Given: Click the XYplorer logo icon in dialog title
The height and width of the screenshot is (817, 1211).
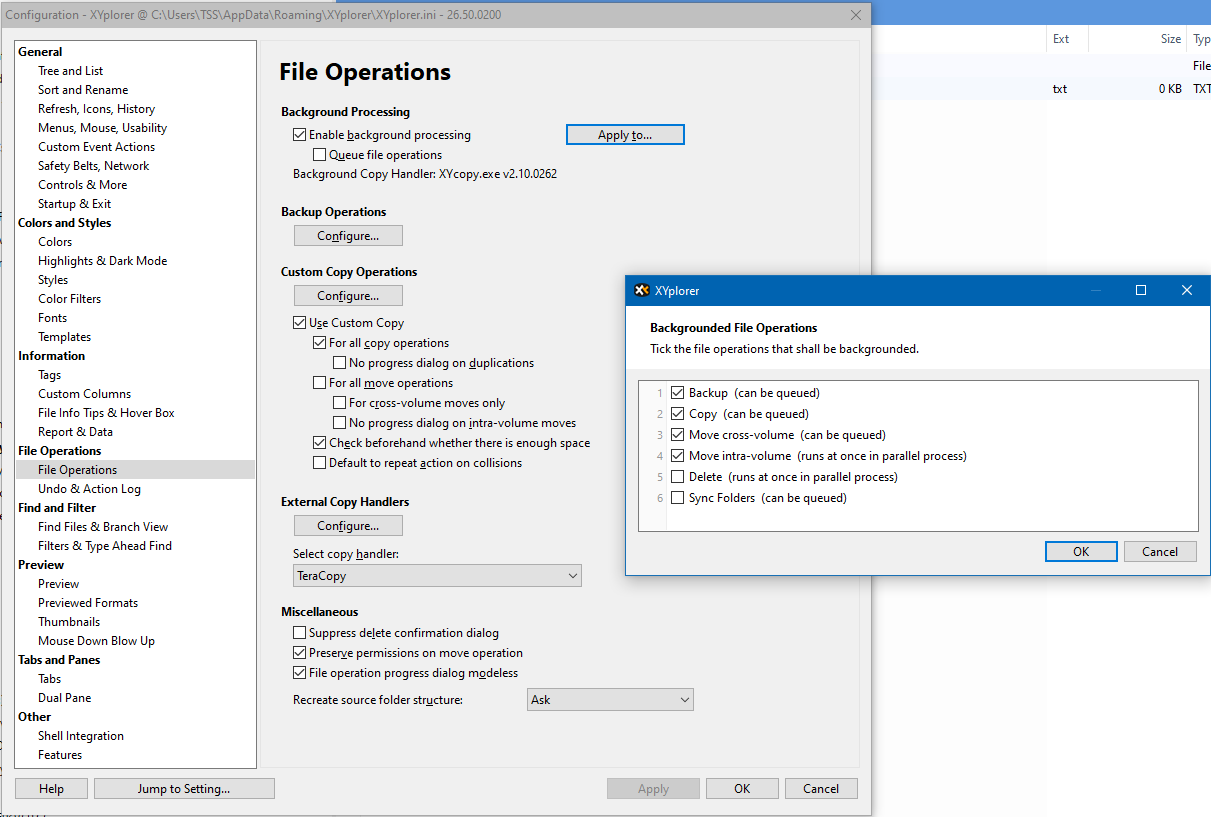Looking at the screenshot, I should (x=642, y=291).
